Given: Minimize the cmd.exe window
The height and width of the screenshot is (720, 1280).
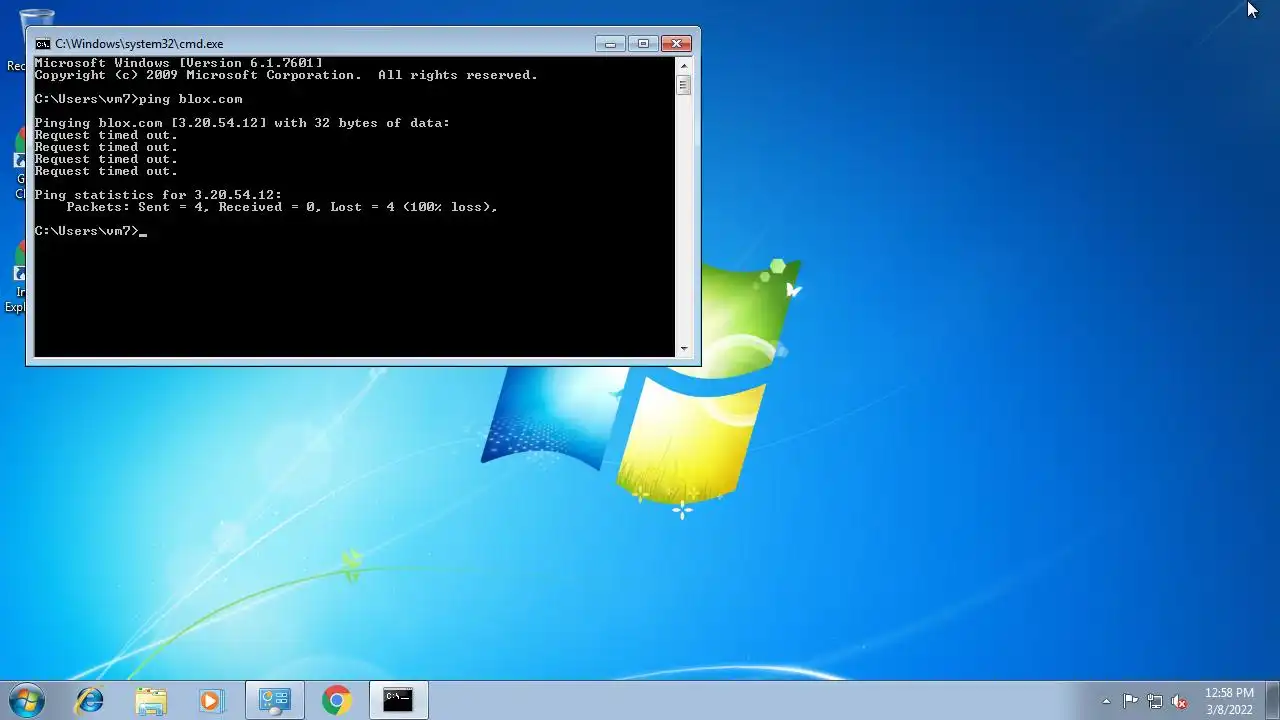Looking at the screenshot, I should pos(610,43).
